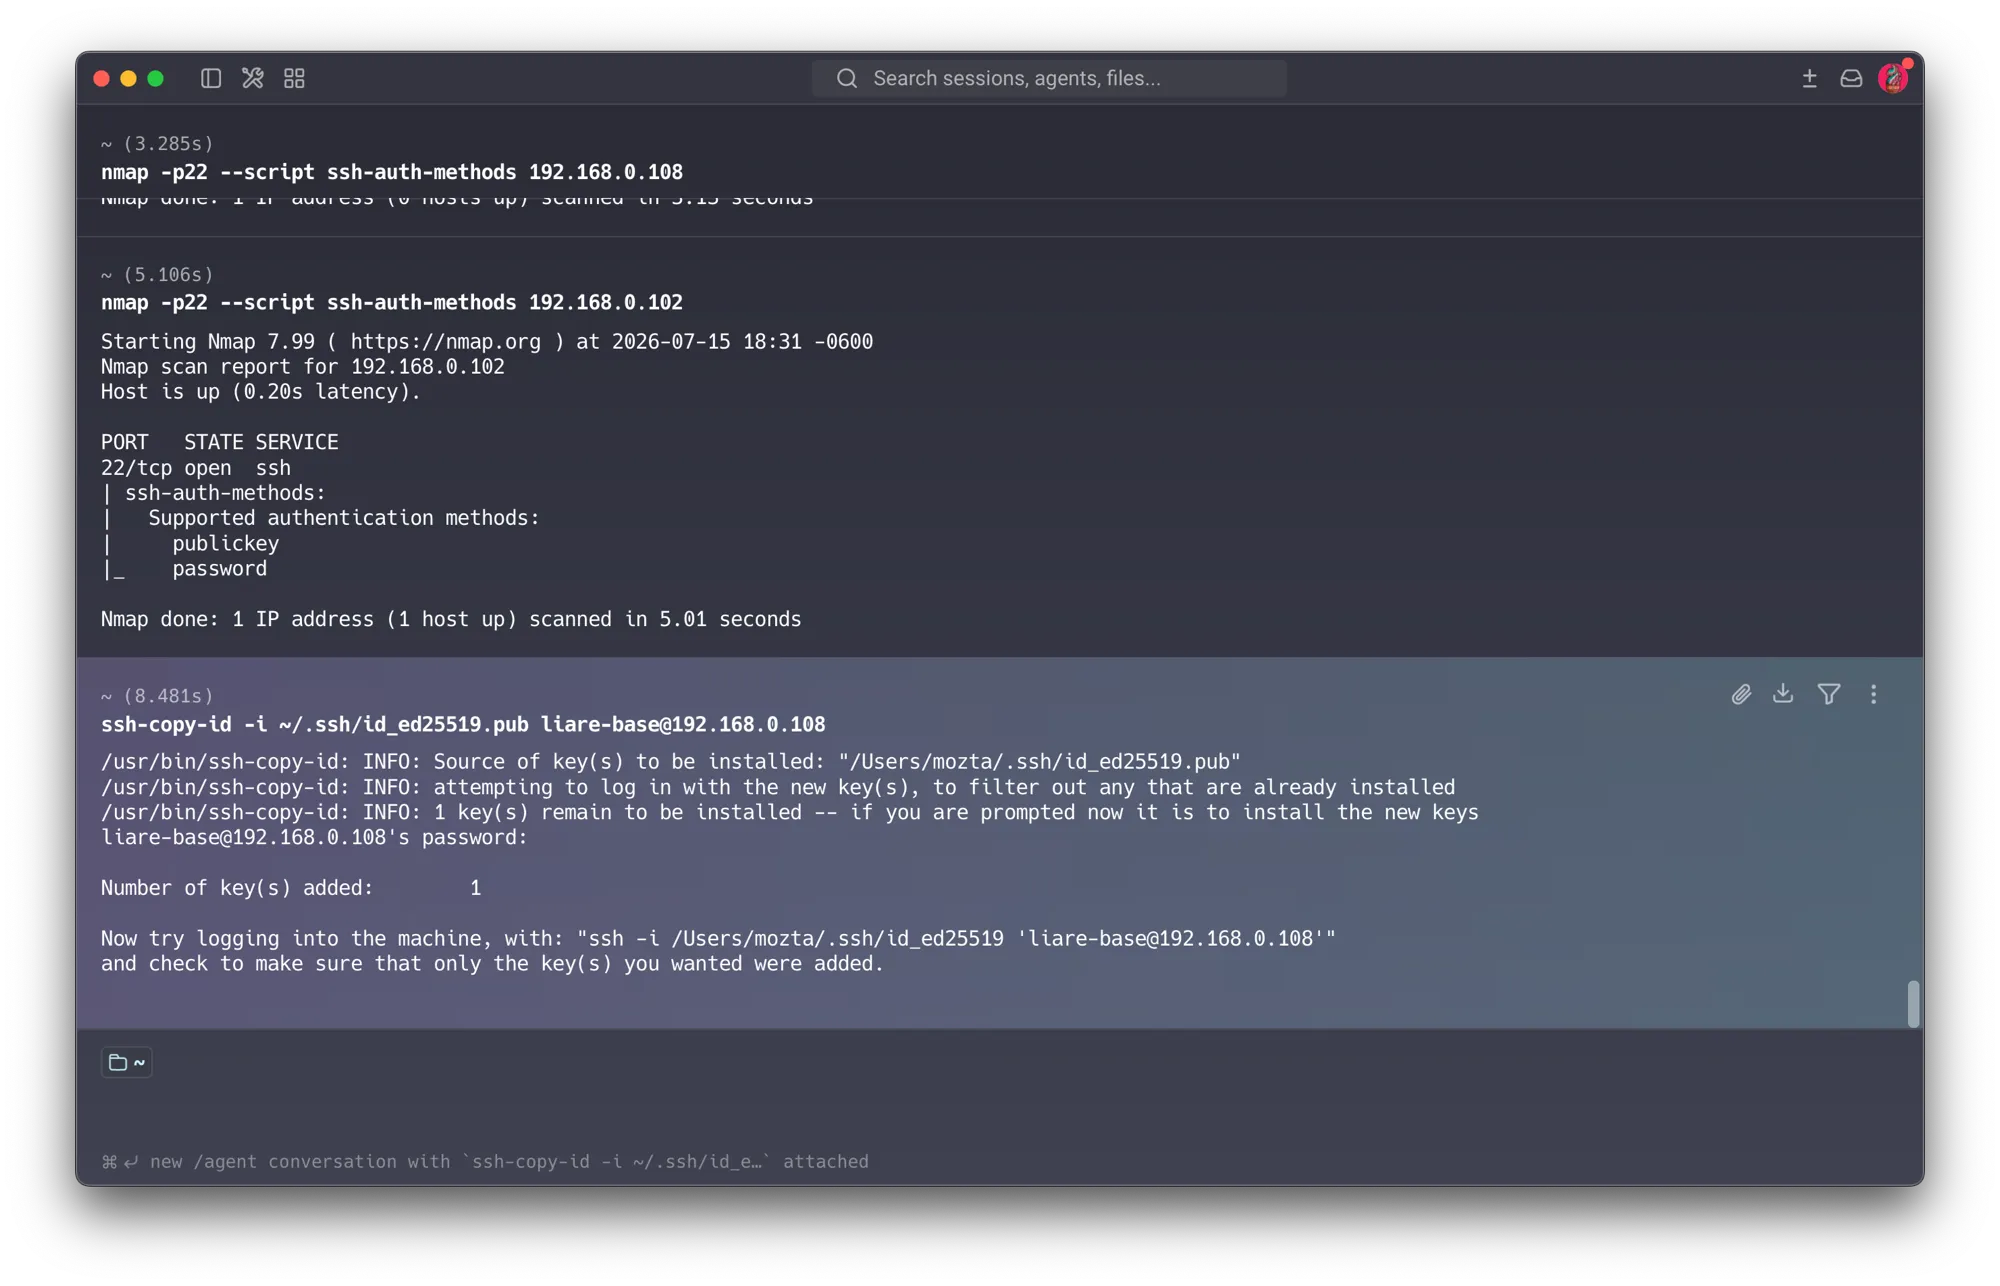Open the block's three-dot more menu

pyautogui.click(x=1873, y=694)
